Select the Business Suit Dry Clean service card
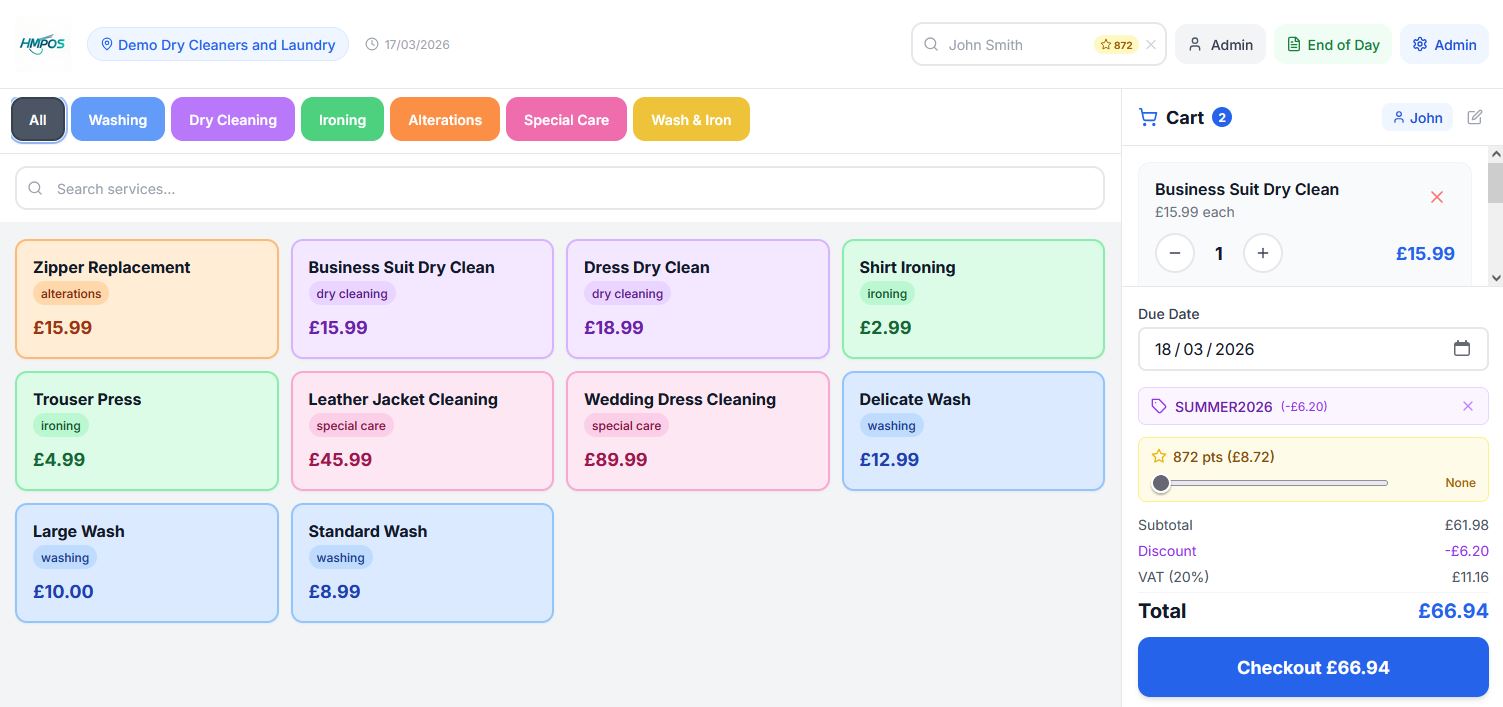The width and height of the screenshot is (1503, 707). 422,299
